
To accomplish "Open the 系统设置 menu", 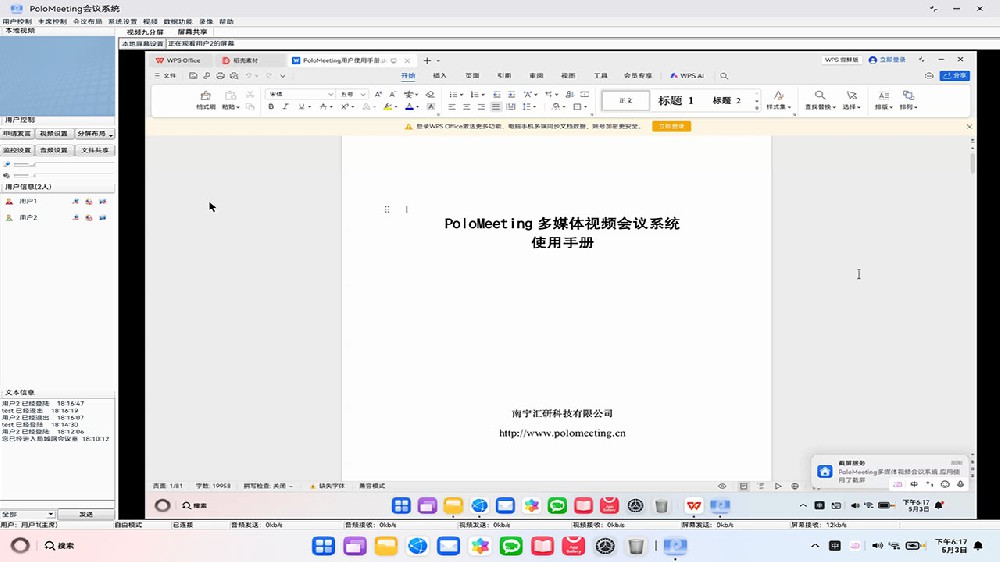I will coord(122,21).
